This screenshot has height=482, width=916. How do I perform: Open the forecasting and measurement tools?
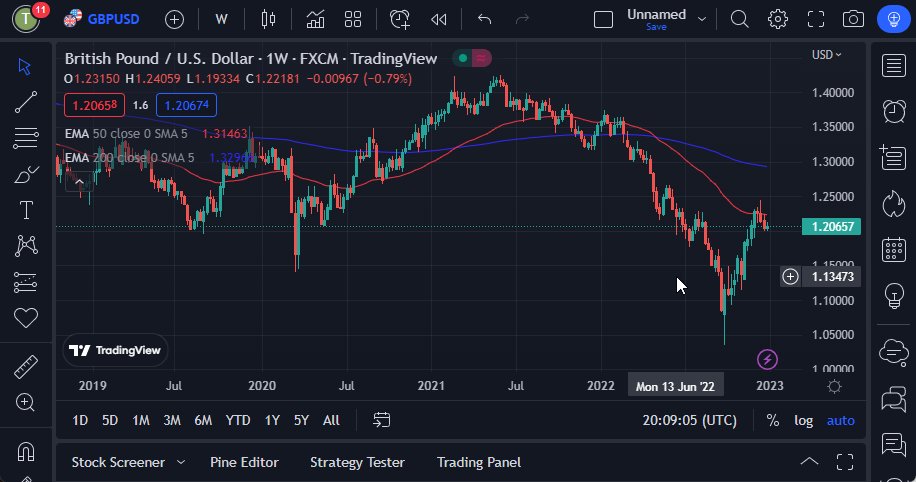click(26, 282)
